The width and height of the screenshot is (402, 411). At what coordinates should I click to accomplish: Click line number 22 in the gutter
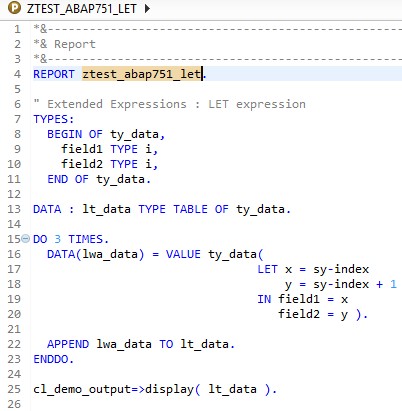click(14, 344)
